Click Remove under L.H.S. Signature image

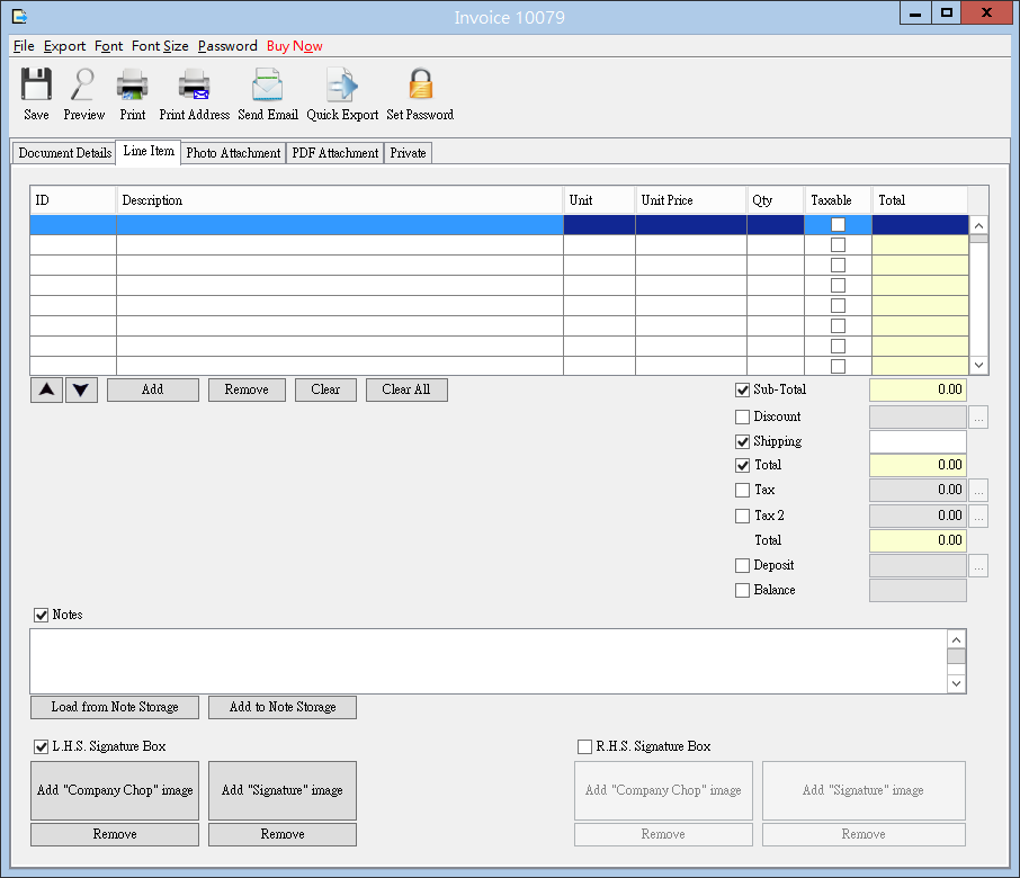pos(282,835)
